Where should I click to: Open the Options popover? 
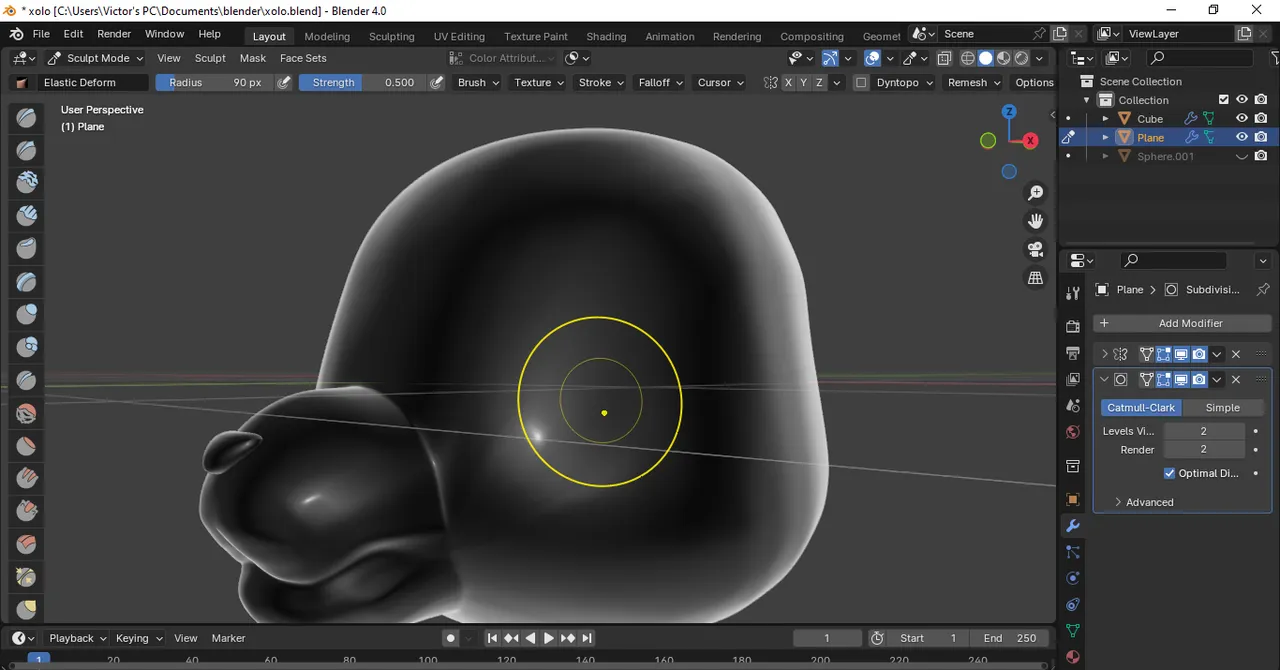click(1034, 83)
